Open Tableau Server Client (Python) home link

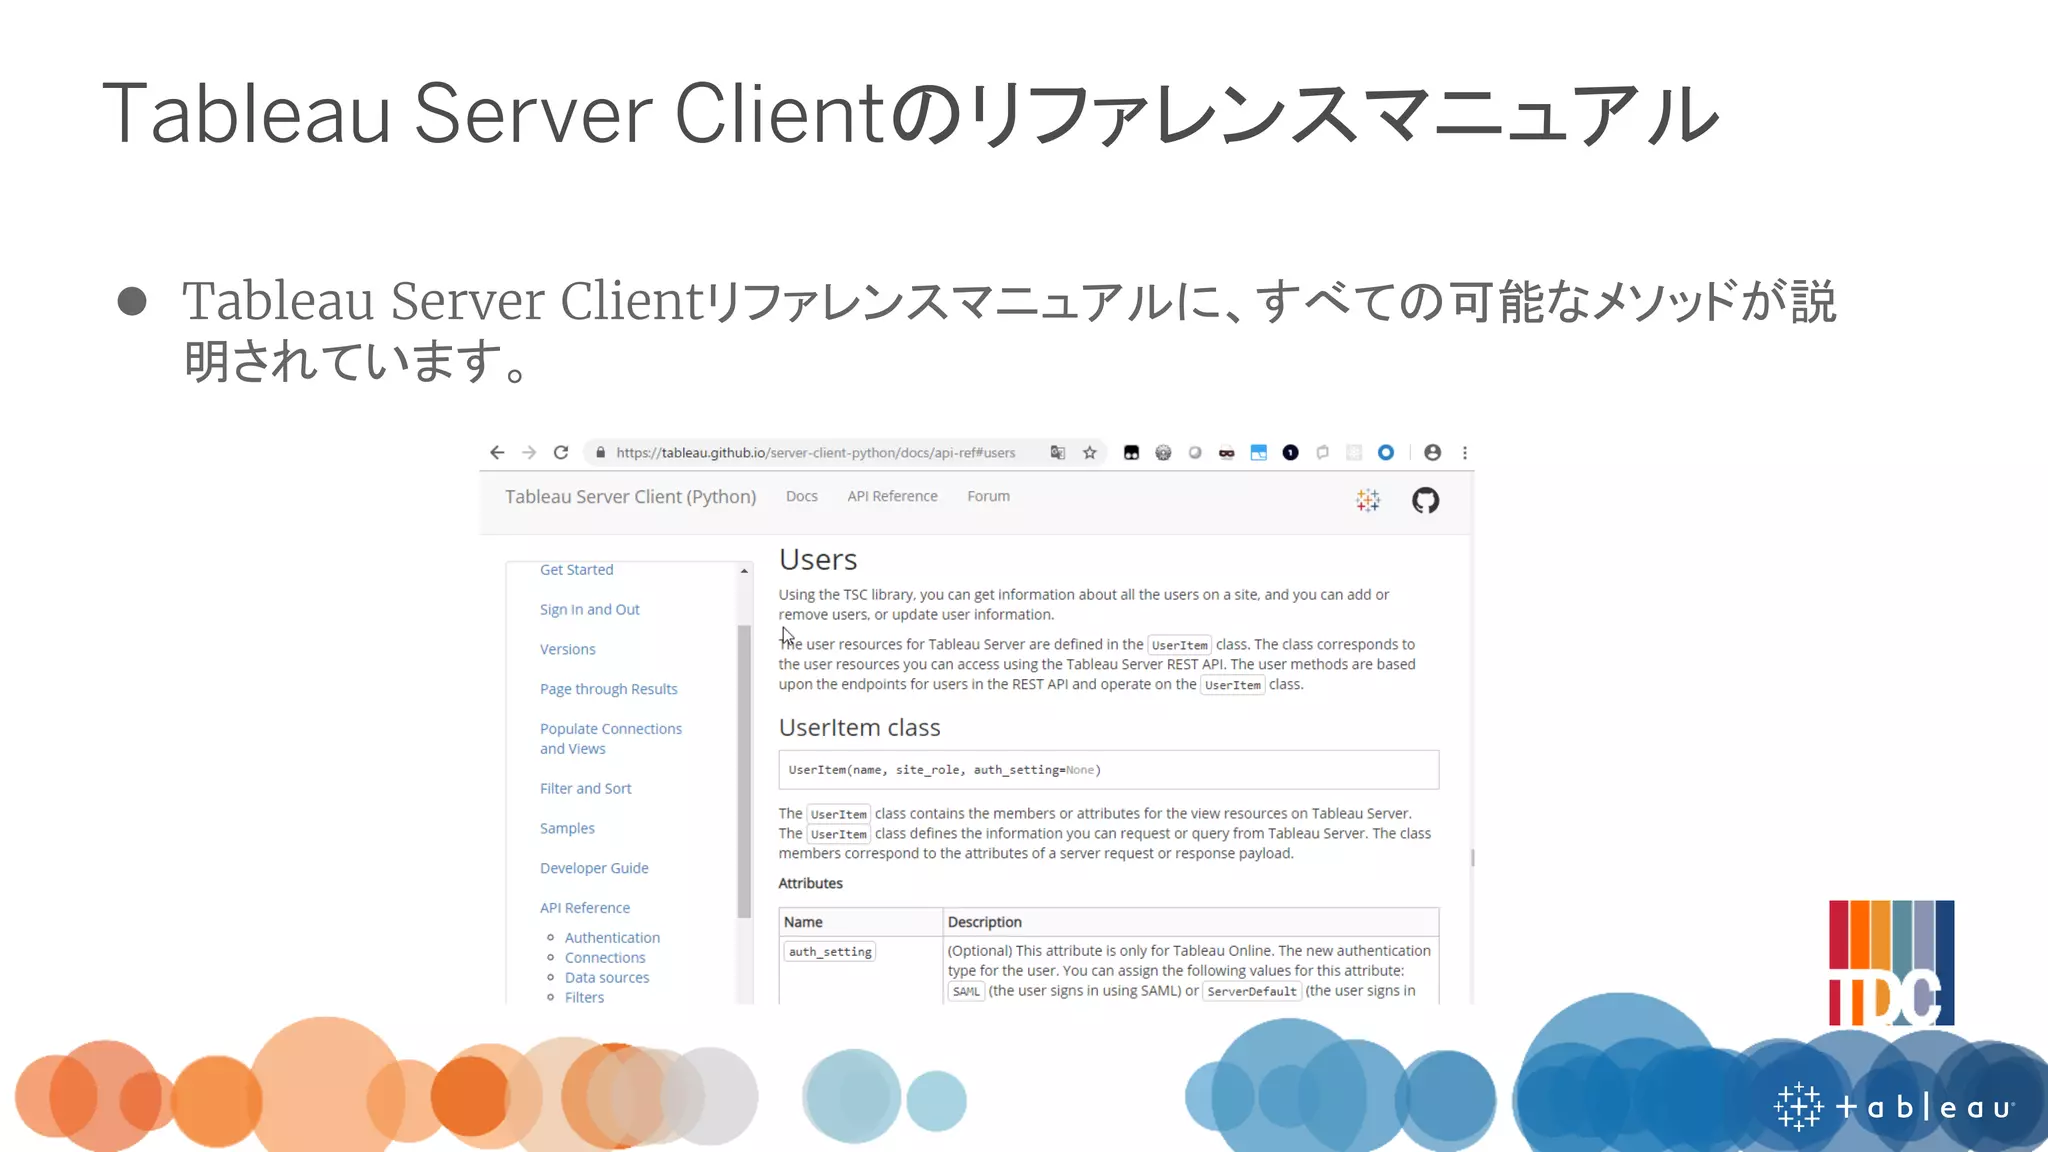click(x=630, y=497)
